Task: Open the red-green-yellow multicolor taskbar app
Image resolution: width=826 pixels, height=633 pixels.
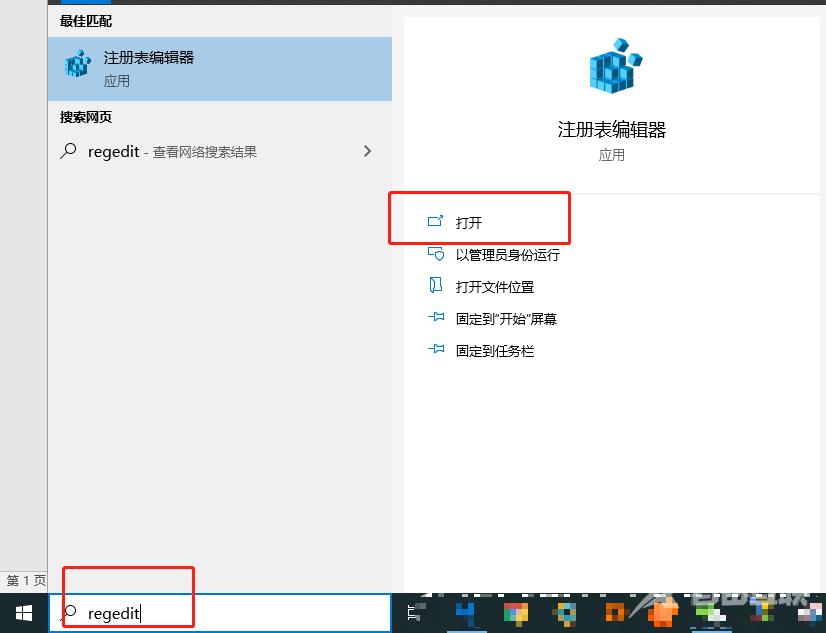Action: [x=516, y=614]
